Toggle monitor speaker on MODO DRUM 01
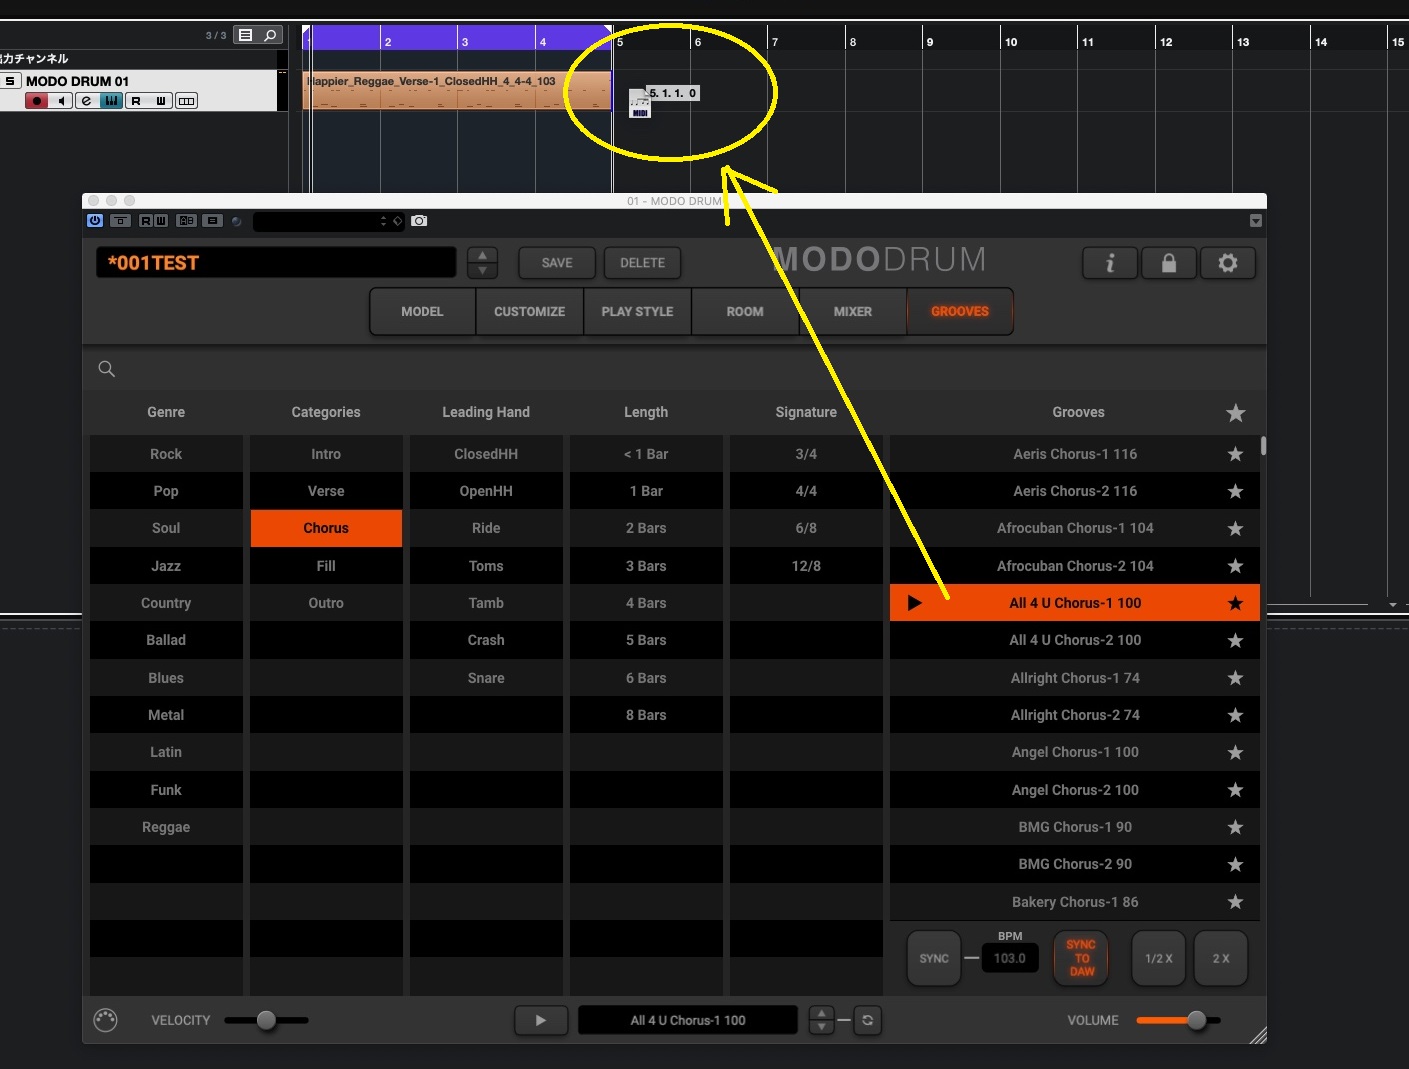1409x1069 pixels. pos(61,101)
